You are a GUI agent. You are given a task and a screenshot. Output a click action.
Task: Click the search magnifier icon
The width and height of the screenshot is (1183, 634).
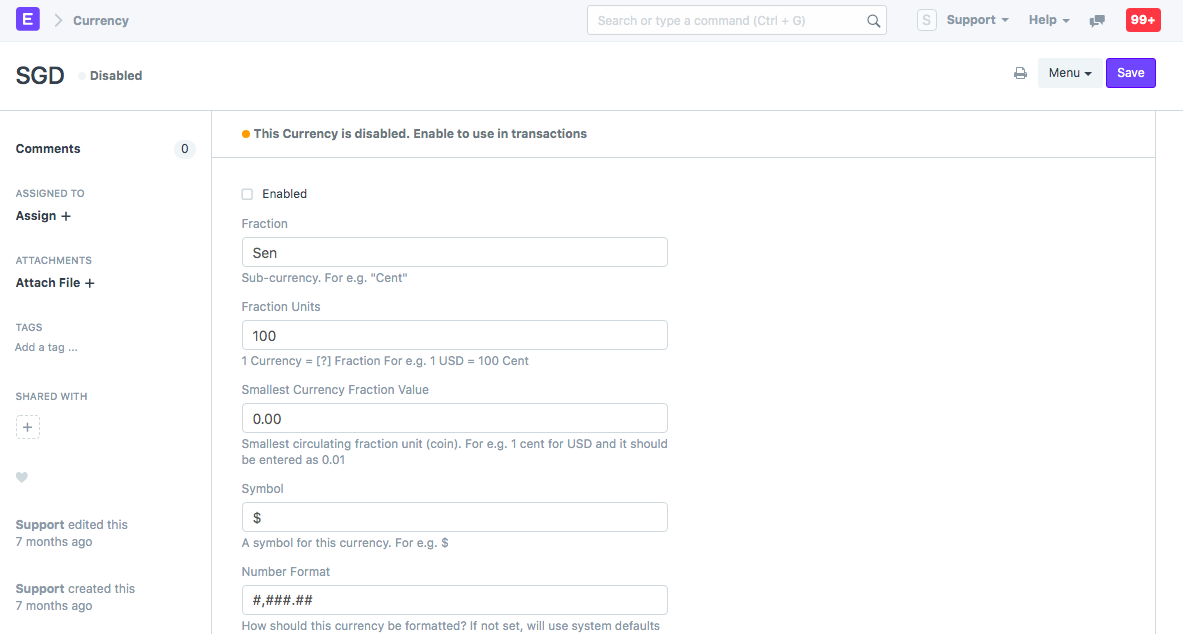(x=873, y=21)
